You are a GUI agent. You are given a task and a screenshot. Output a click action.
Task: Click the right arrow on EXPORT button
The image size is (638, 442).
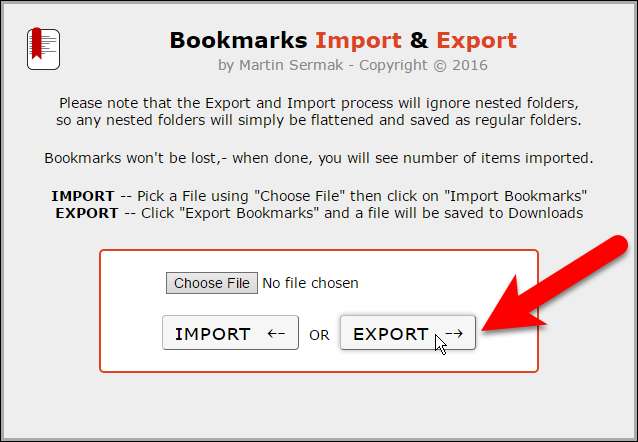click(x=454, y=334)
